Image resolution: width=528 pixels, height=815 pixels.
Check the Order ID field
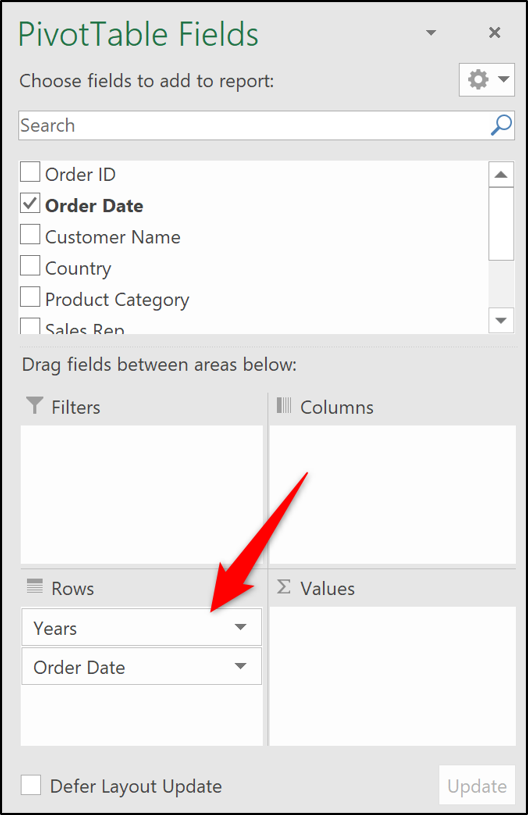point(30,172)
